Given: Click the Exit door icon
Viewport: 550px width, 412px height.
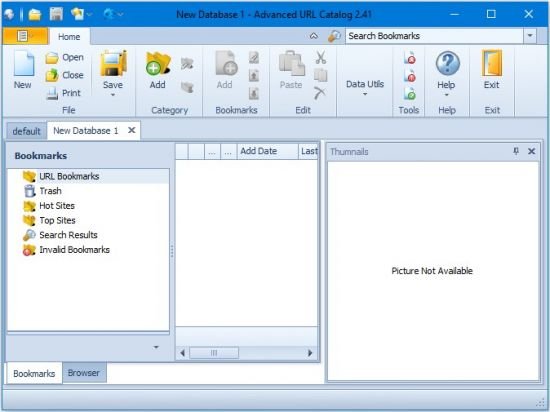Looking at the screenshot, I should click(492, 63).
